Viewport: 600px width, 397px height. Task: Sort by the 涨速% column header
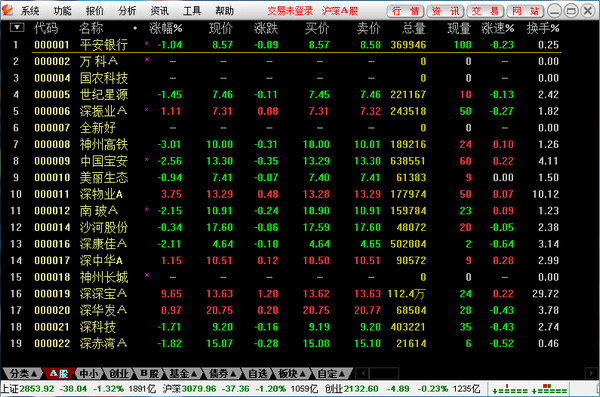point(497,28)
